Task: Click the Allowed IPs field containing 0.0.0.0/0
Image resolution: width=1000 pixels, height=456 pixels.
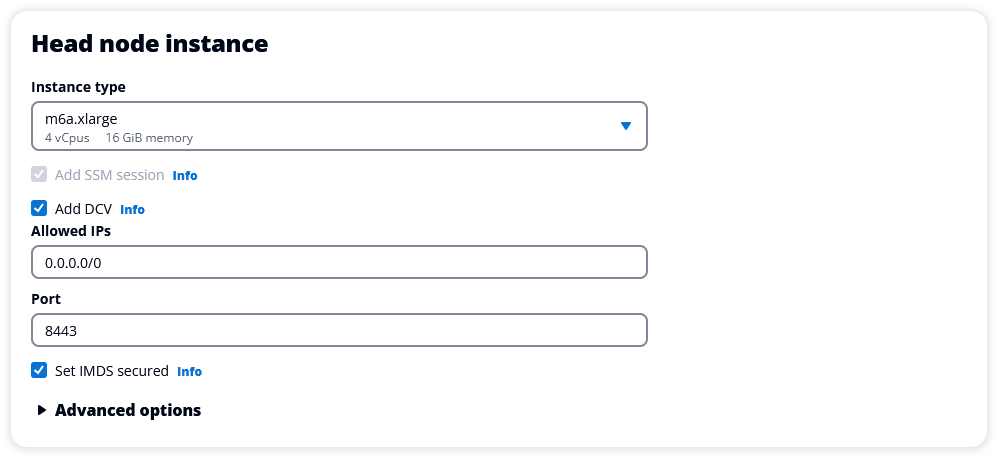Action: pos(339,262)
